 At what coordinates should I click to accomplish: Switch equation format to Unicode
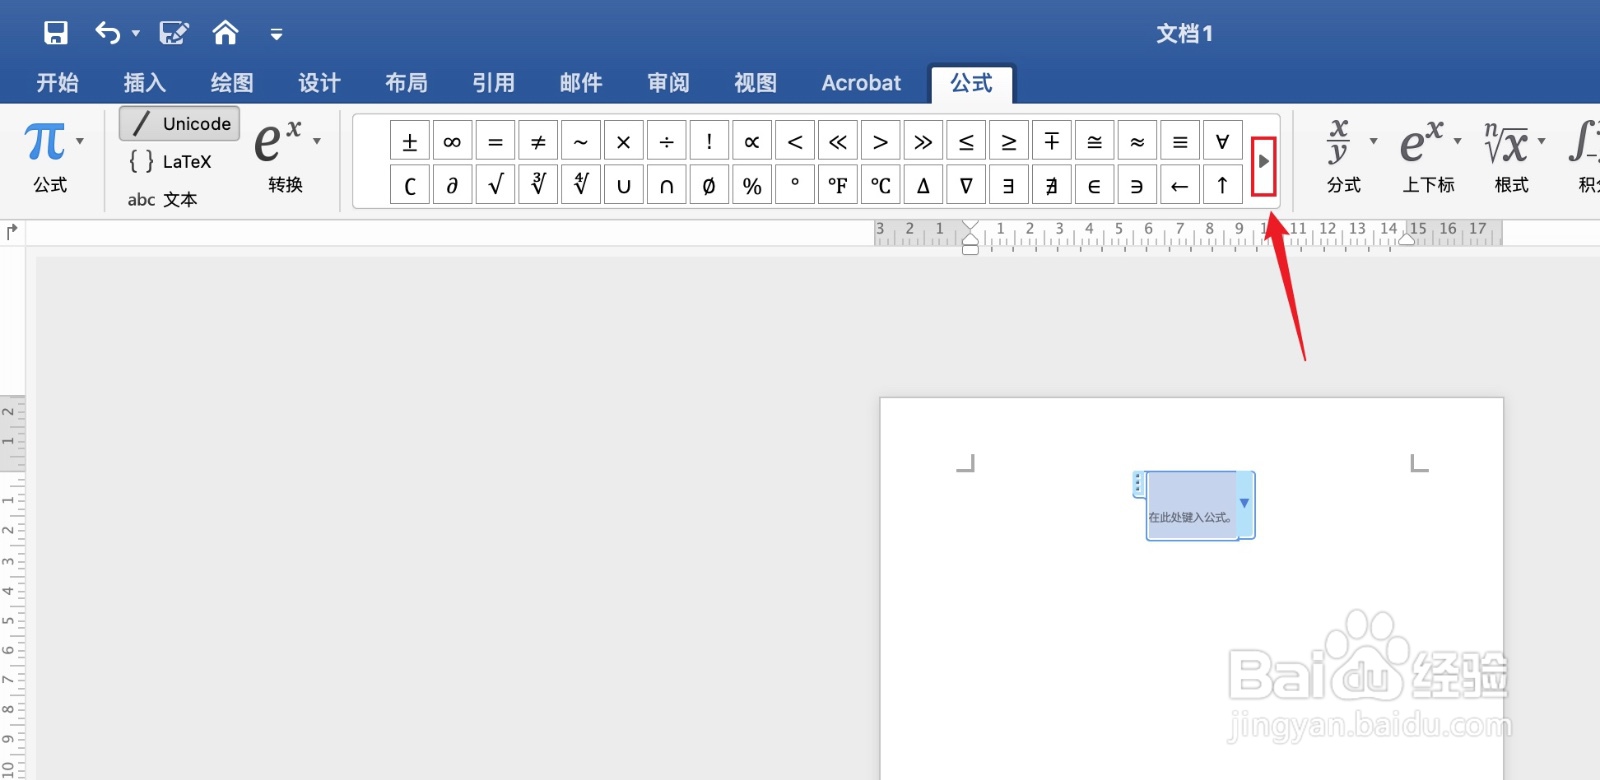click(180, 124)
